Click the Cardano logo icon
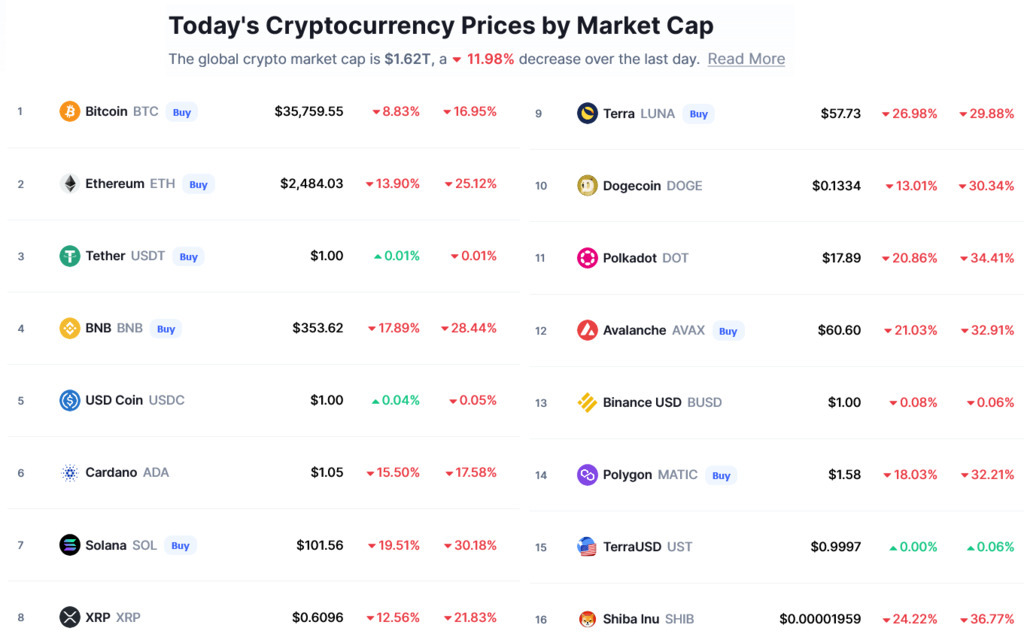1024x640 pixels. point(70,472)
